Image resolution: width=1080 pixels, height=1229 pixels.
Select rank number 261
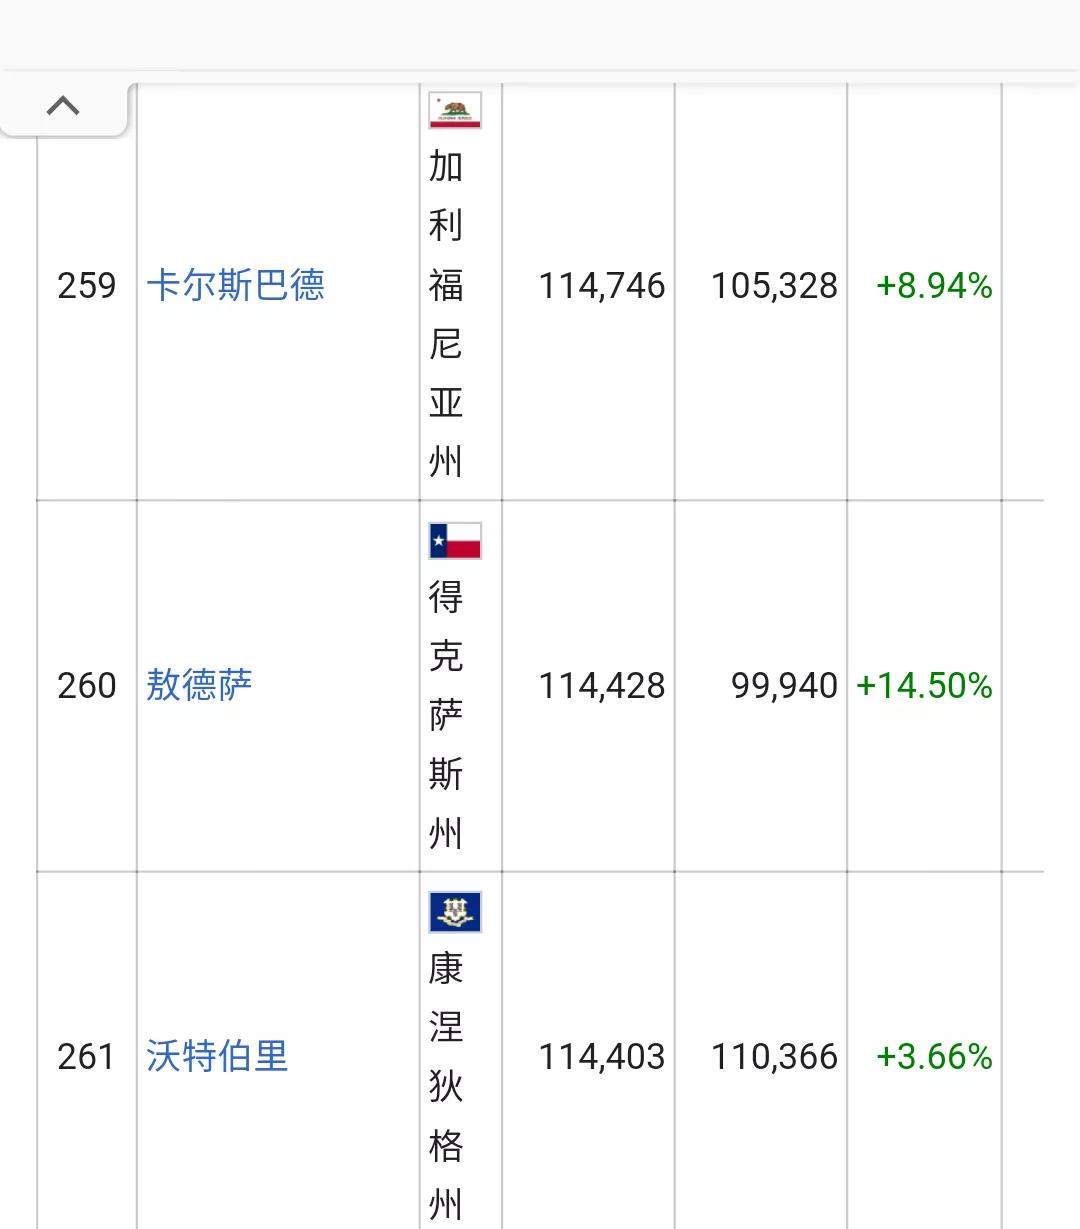click(87, 1057)
